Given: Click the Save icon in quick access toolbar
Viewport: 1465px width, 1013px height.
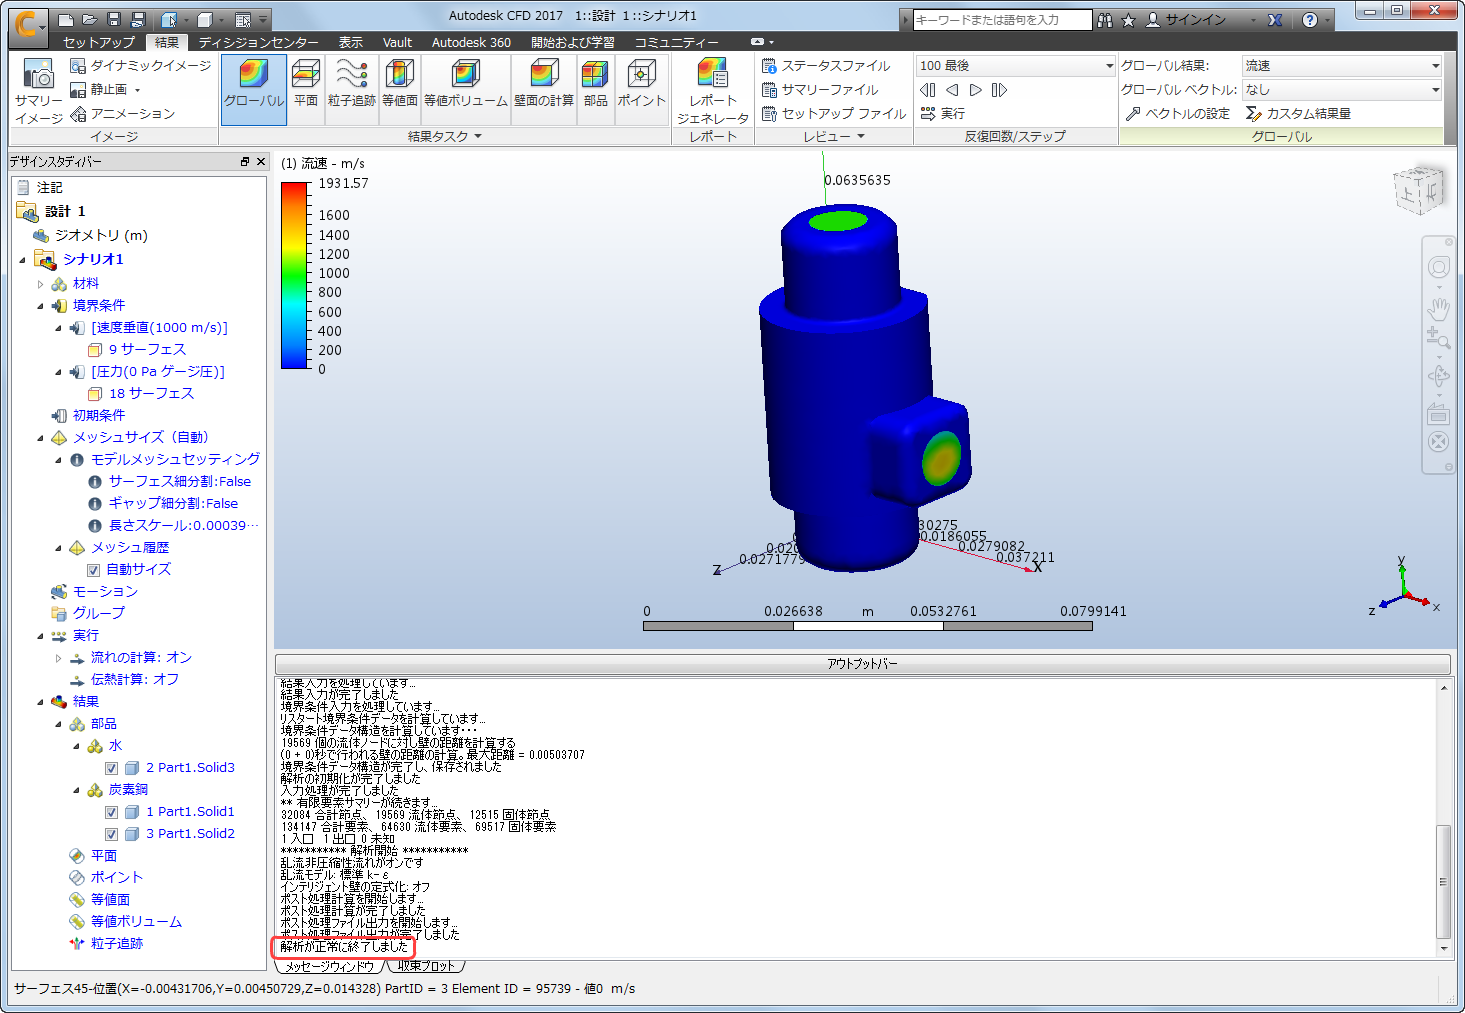Looking at the screenshot, I should pos(114,20).
